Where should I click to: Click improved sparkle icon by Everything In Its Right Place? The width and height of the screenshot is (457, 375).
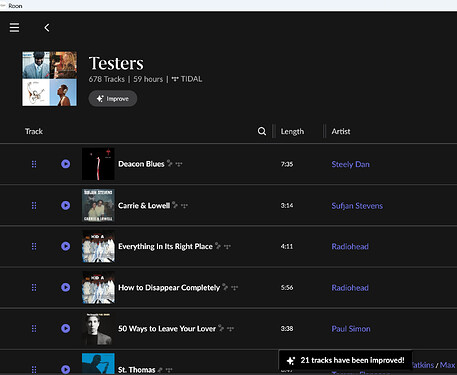pos(218,245)
